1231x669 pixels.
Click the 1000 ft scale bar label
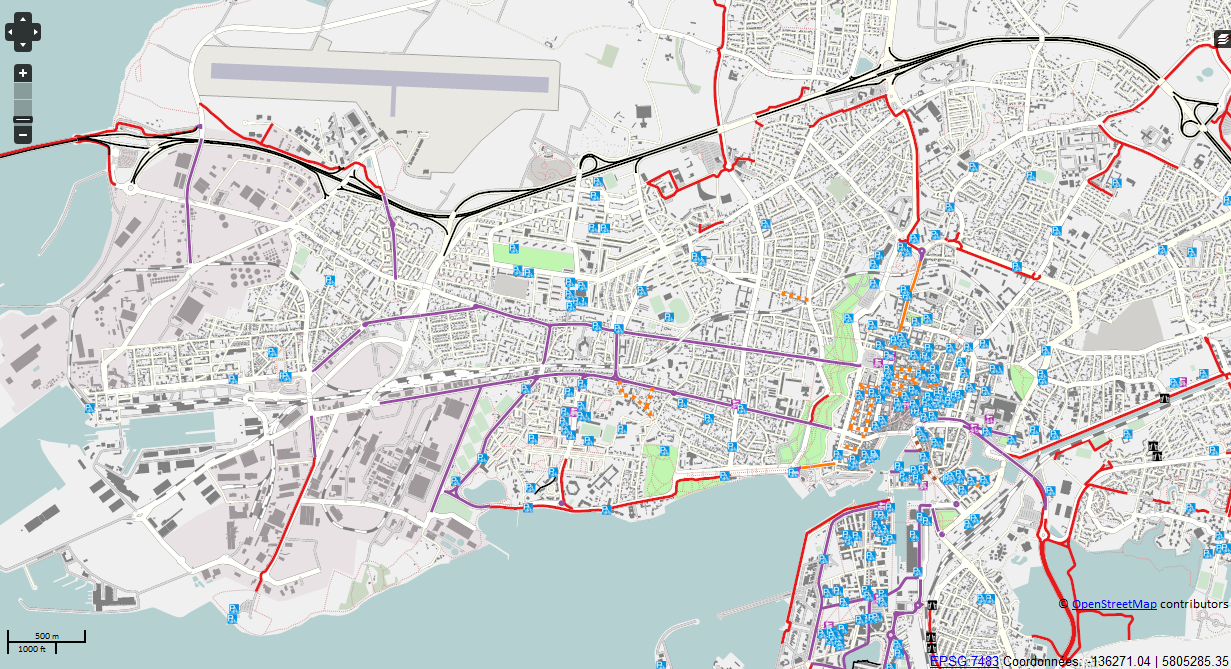[32, 649]
